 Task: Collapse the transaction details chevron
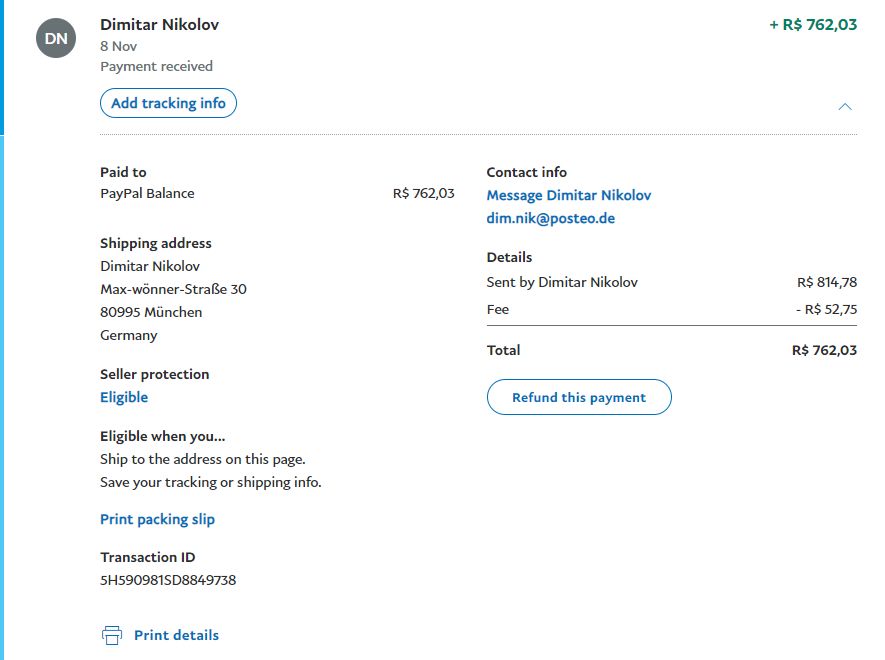coord(845,106)
